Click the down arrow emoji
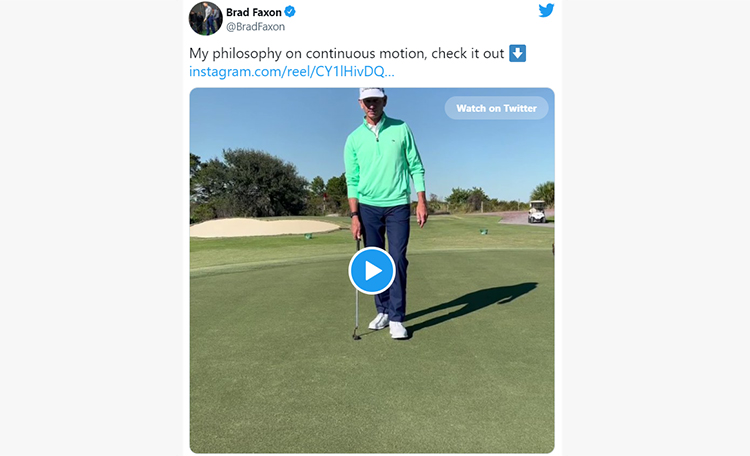This screenshot has height=456, width=750. (518, 53)
